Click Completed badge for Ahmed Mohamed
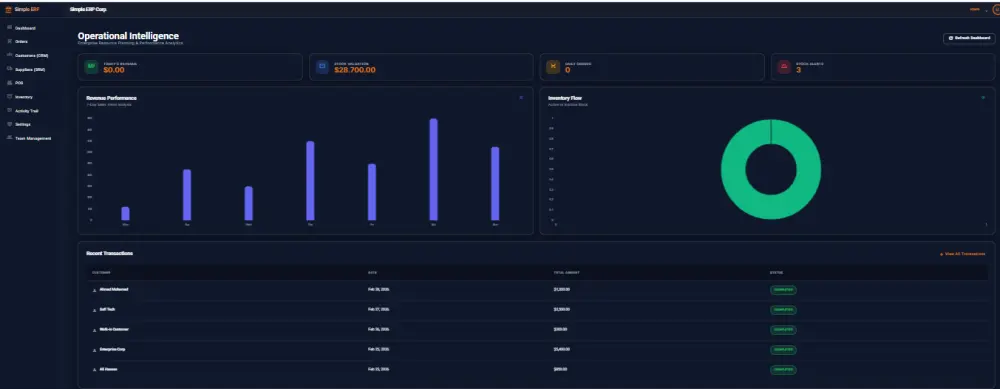The width and height of the screenshot is (1000, 389). click(x=783, y=290)
